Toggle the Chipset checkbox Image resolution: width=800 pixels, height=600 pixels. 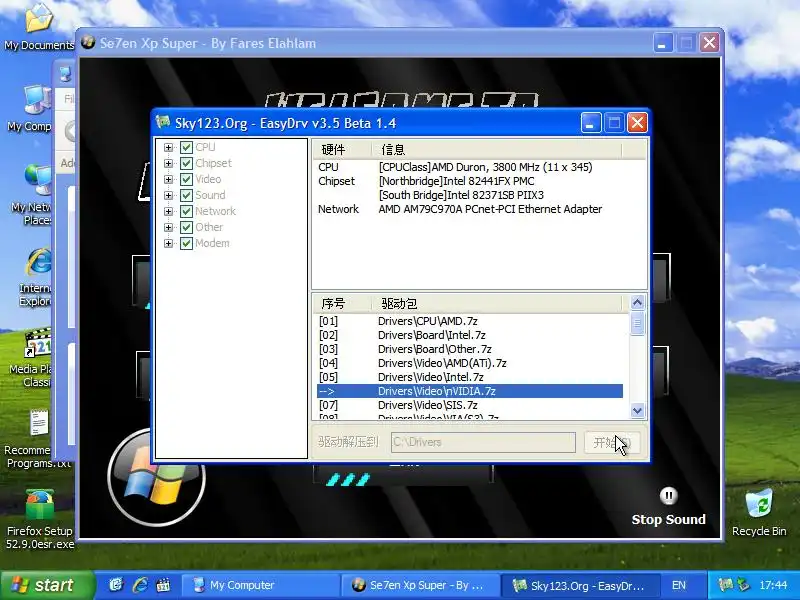point(186,163)
